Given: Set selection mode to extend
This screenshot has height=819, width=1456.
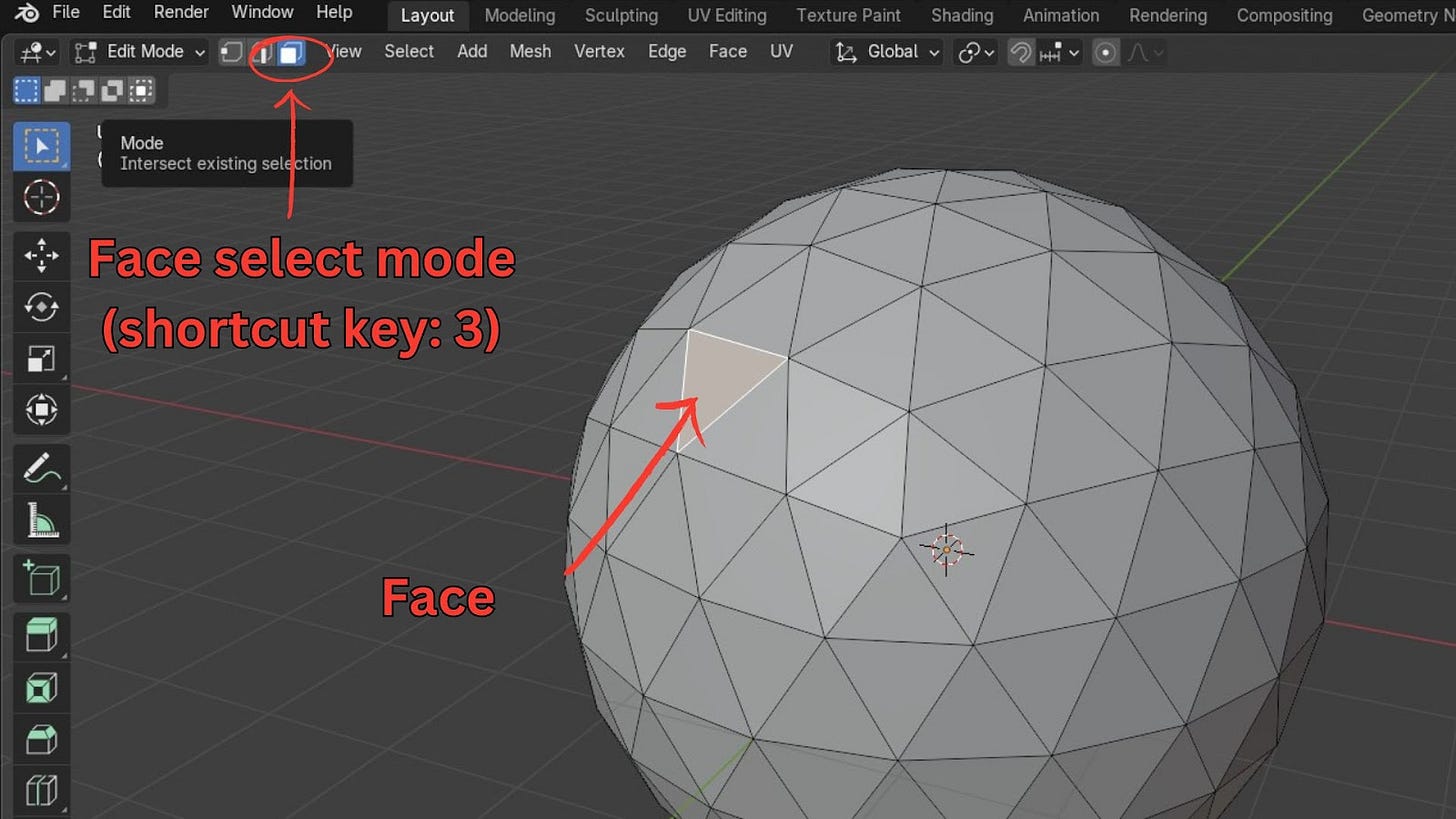Looking at the screenshot, I should pyautogui.click(x=56, y=91).
